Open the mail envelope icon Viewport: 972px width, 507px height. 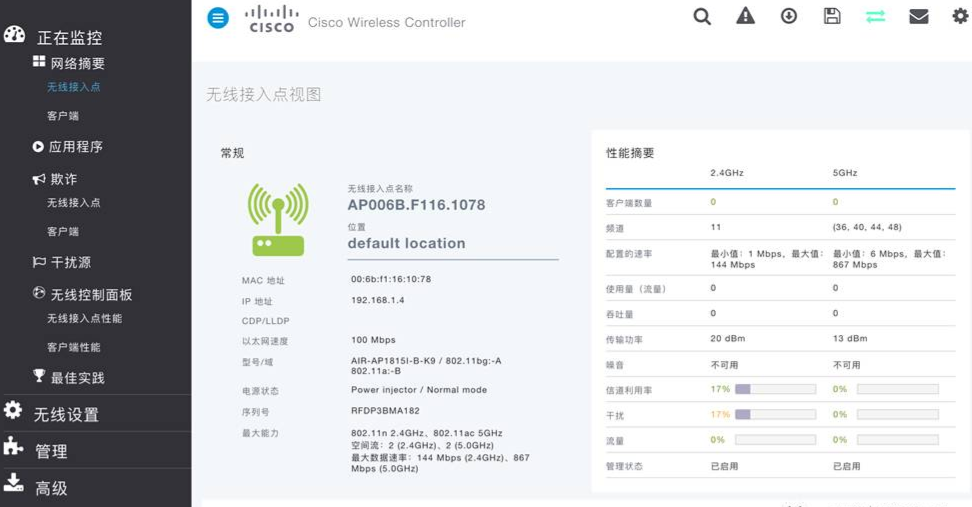coord(918,16)
